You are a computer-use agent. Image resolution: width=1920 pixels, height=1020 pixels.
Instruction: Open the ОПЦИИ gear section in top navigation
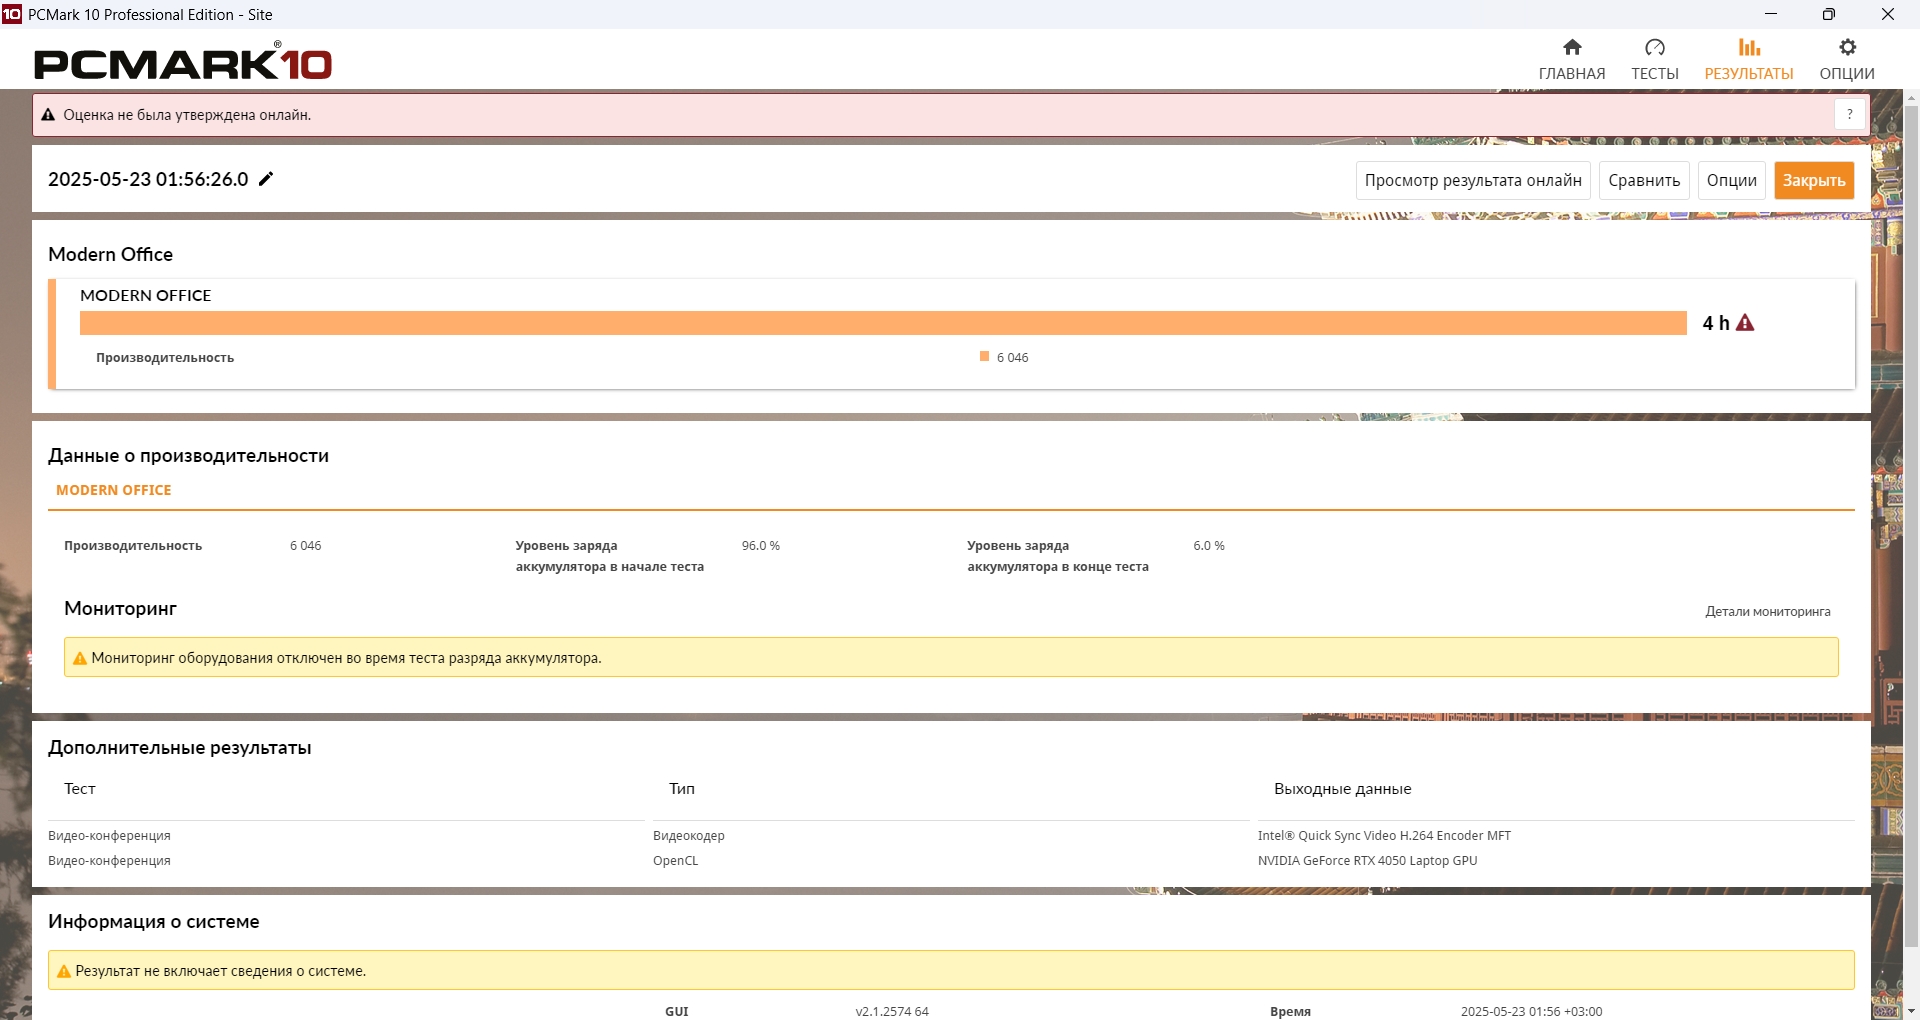(1847, 60)
